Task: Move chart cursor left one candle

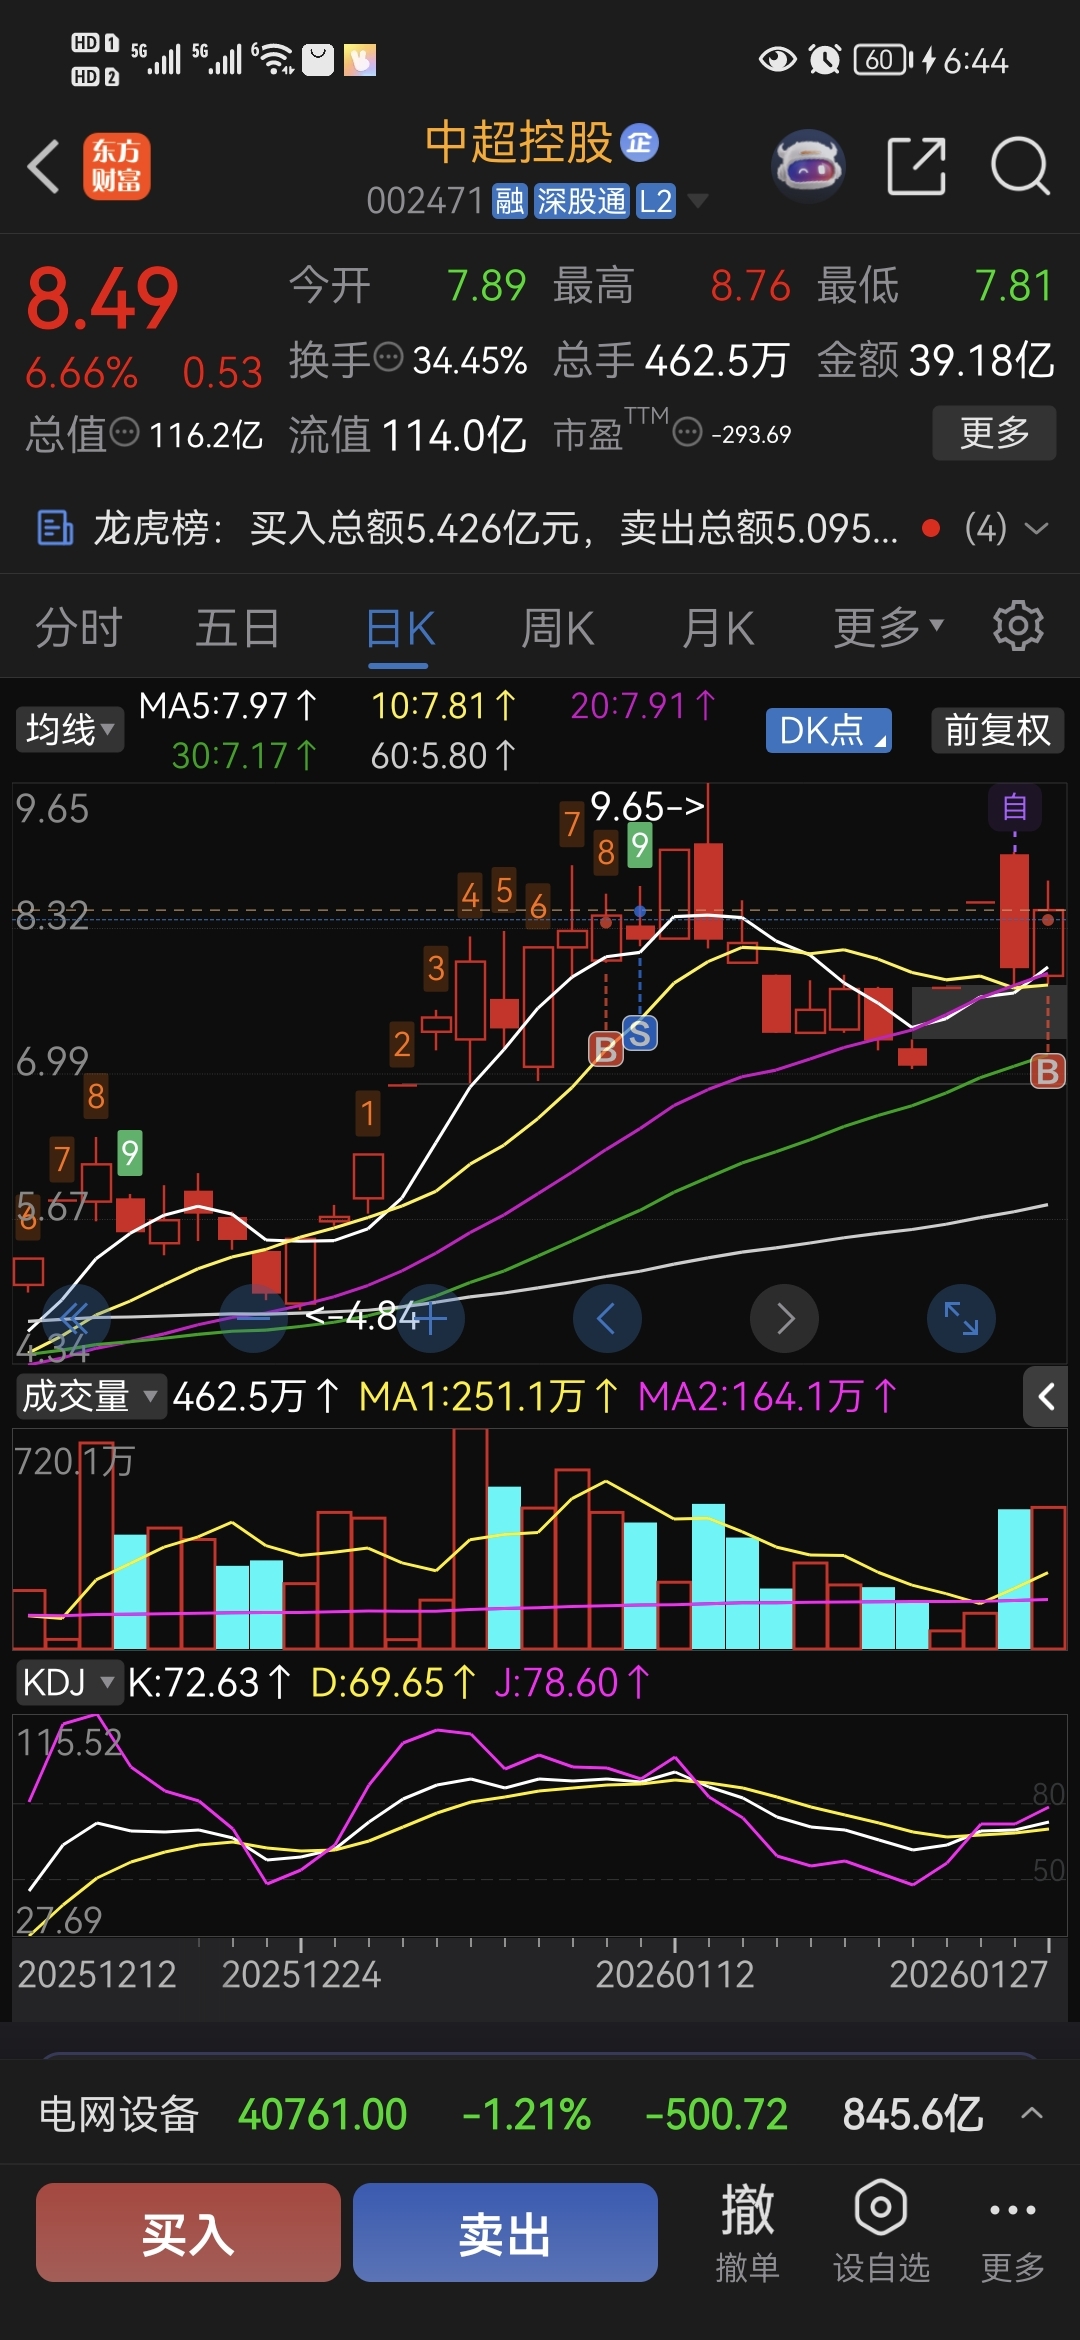Action: point(607,1318)
